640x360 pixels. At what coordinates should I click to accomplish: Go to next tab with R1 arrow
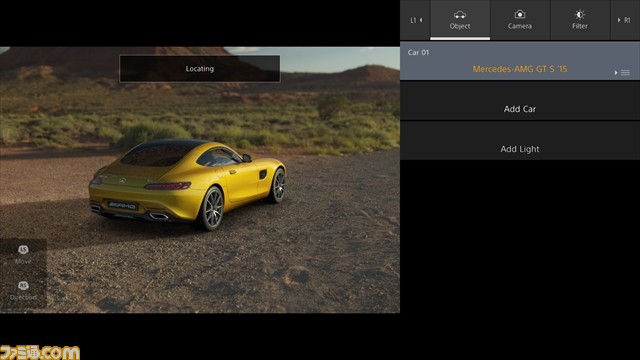624,20
